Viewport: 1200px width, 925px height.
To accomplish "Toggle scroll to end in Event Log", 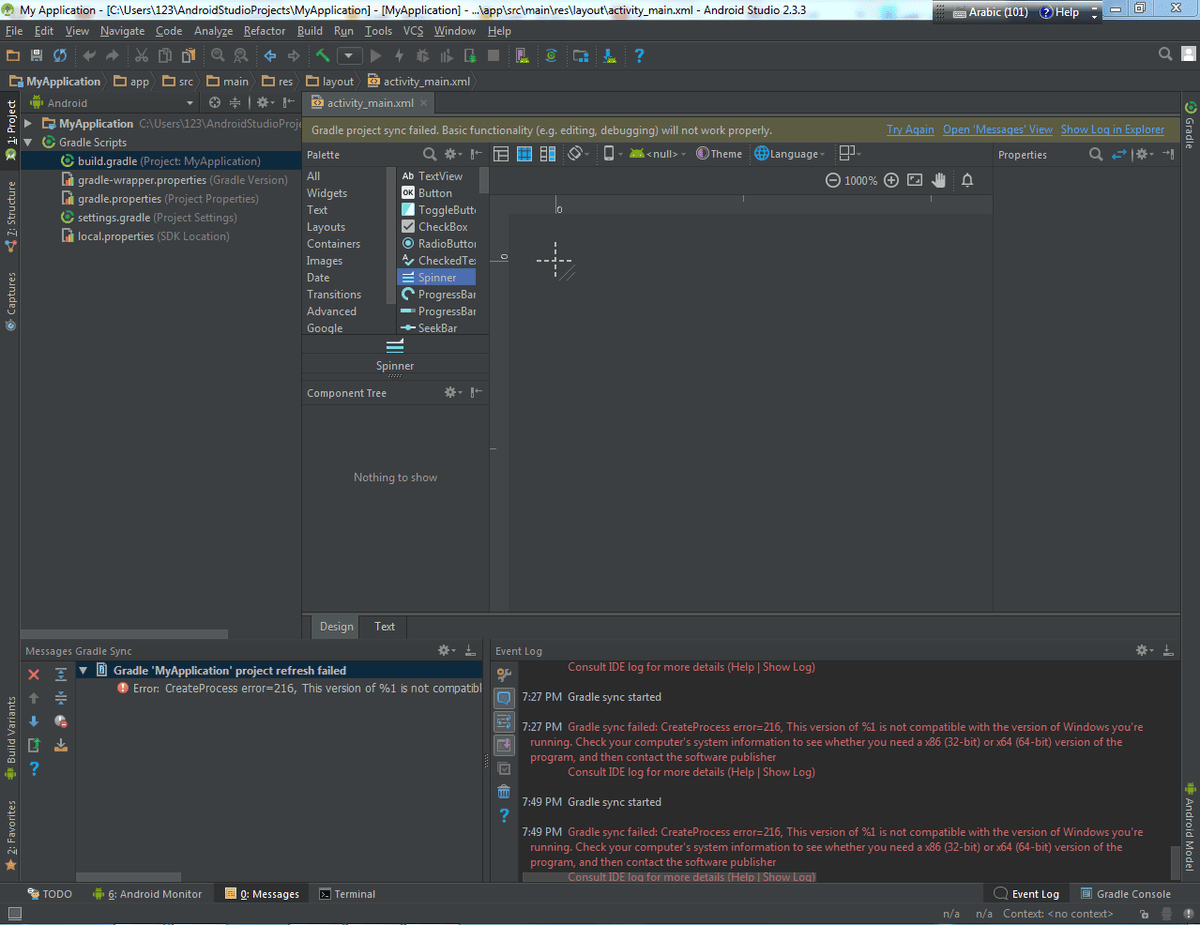I will click(x=504, y=745).
